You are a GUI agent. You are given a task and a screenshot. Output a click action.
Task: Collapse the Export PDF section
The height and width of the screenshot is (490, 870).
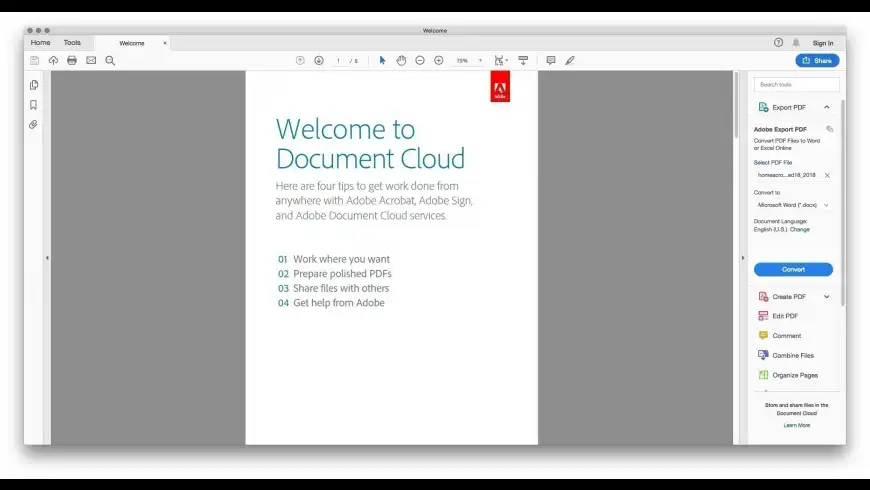point(827,107)
